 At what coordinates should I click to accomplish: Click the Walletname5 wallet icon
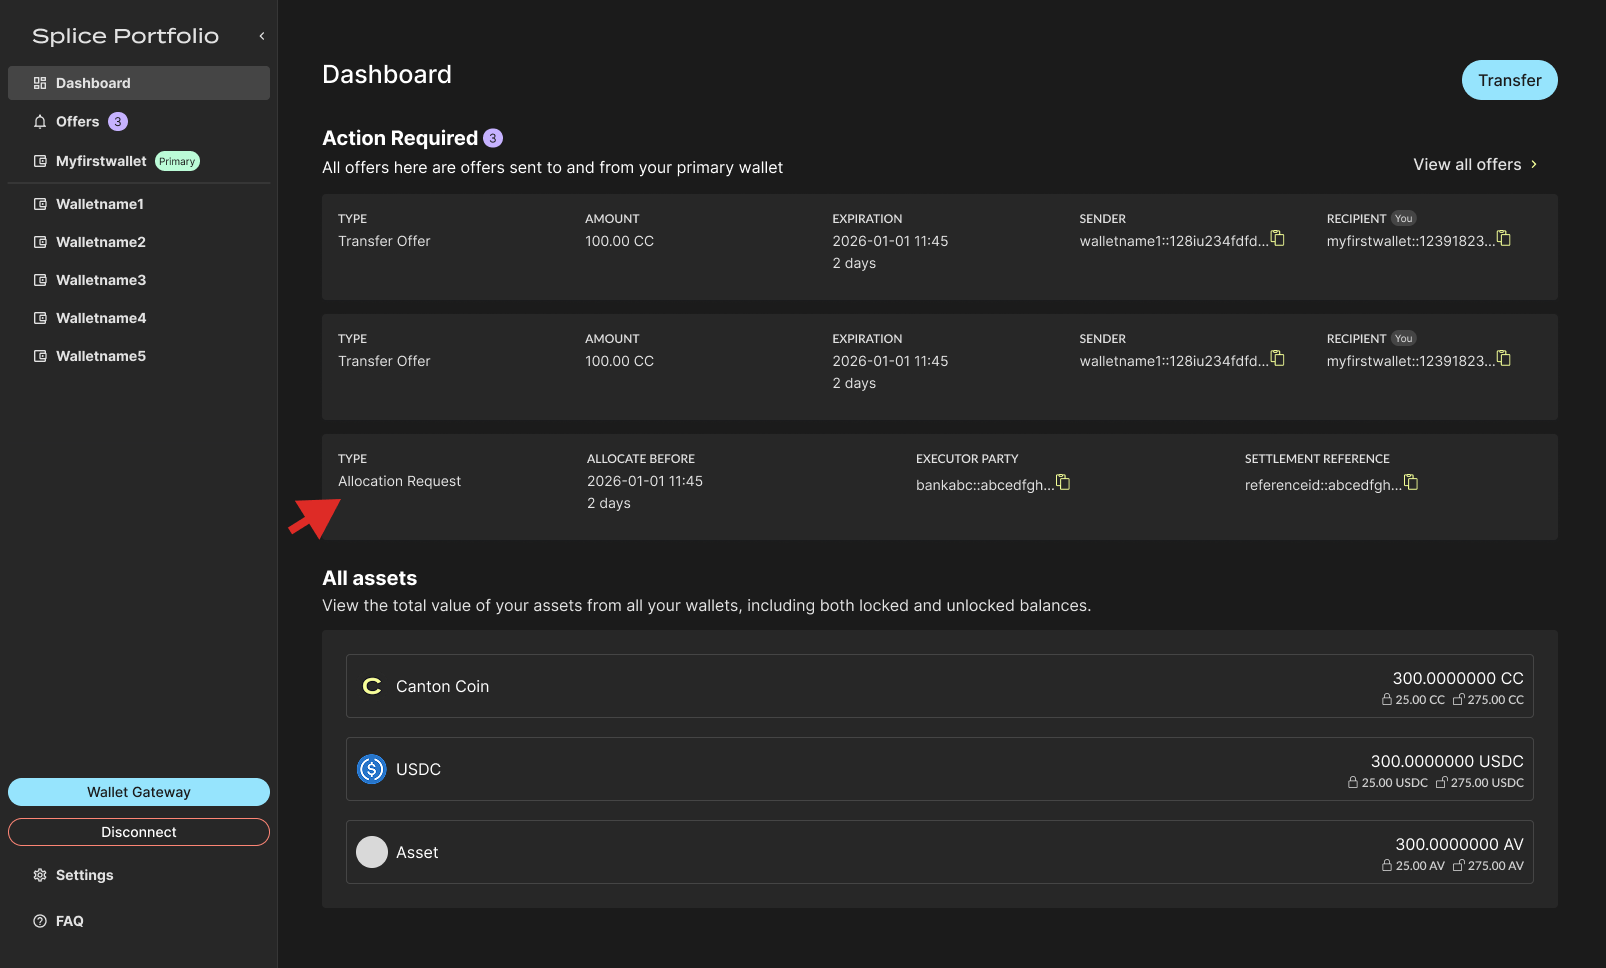tap(40, 356)
